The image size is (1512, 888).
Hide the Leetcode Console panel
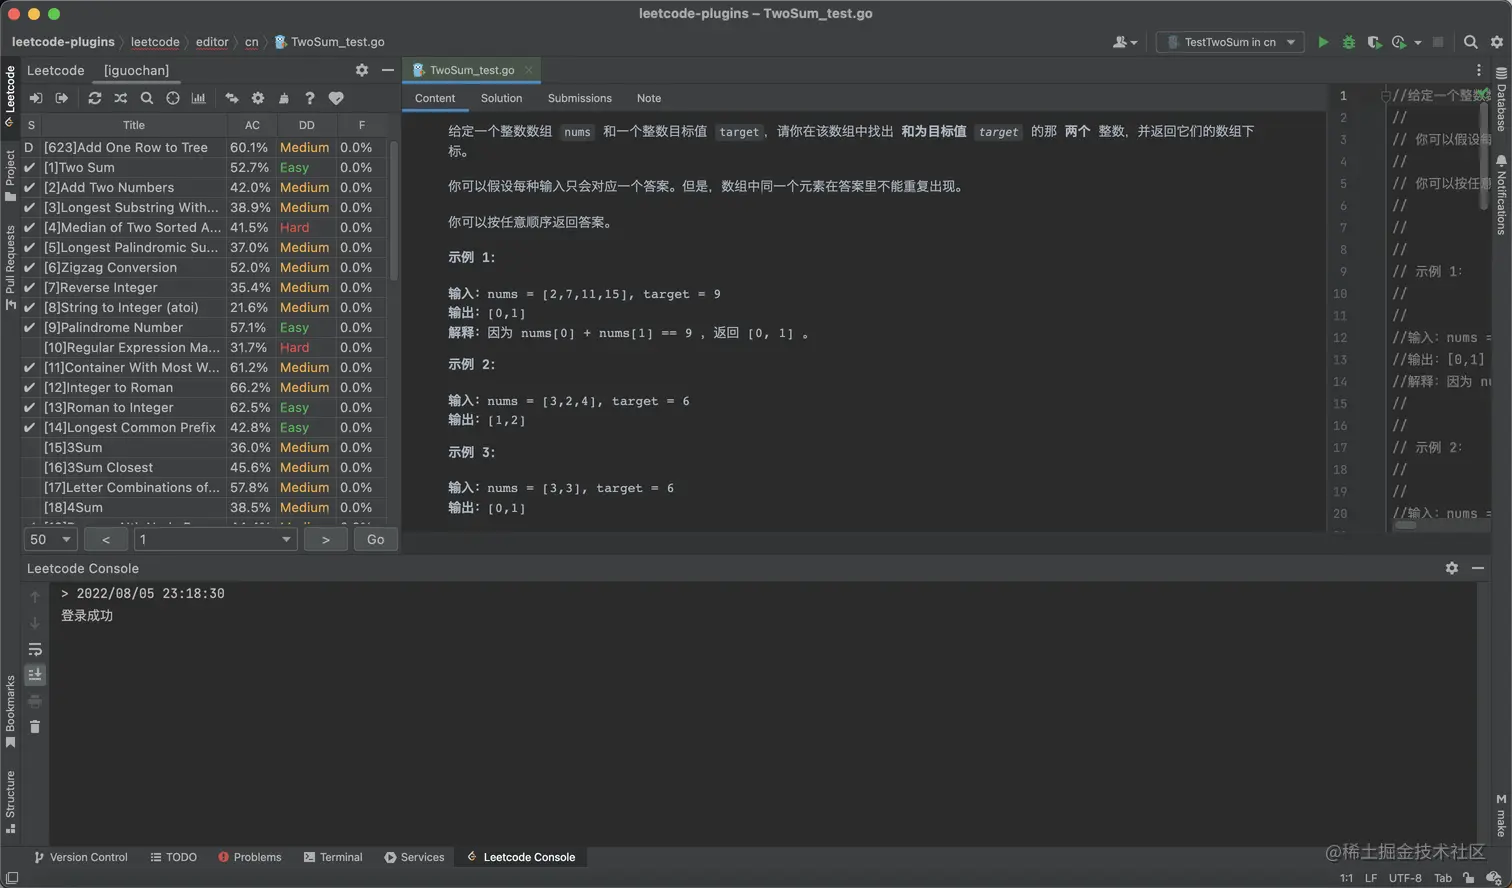1478,568
